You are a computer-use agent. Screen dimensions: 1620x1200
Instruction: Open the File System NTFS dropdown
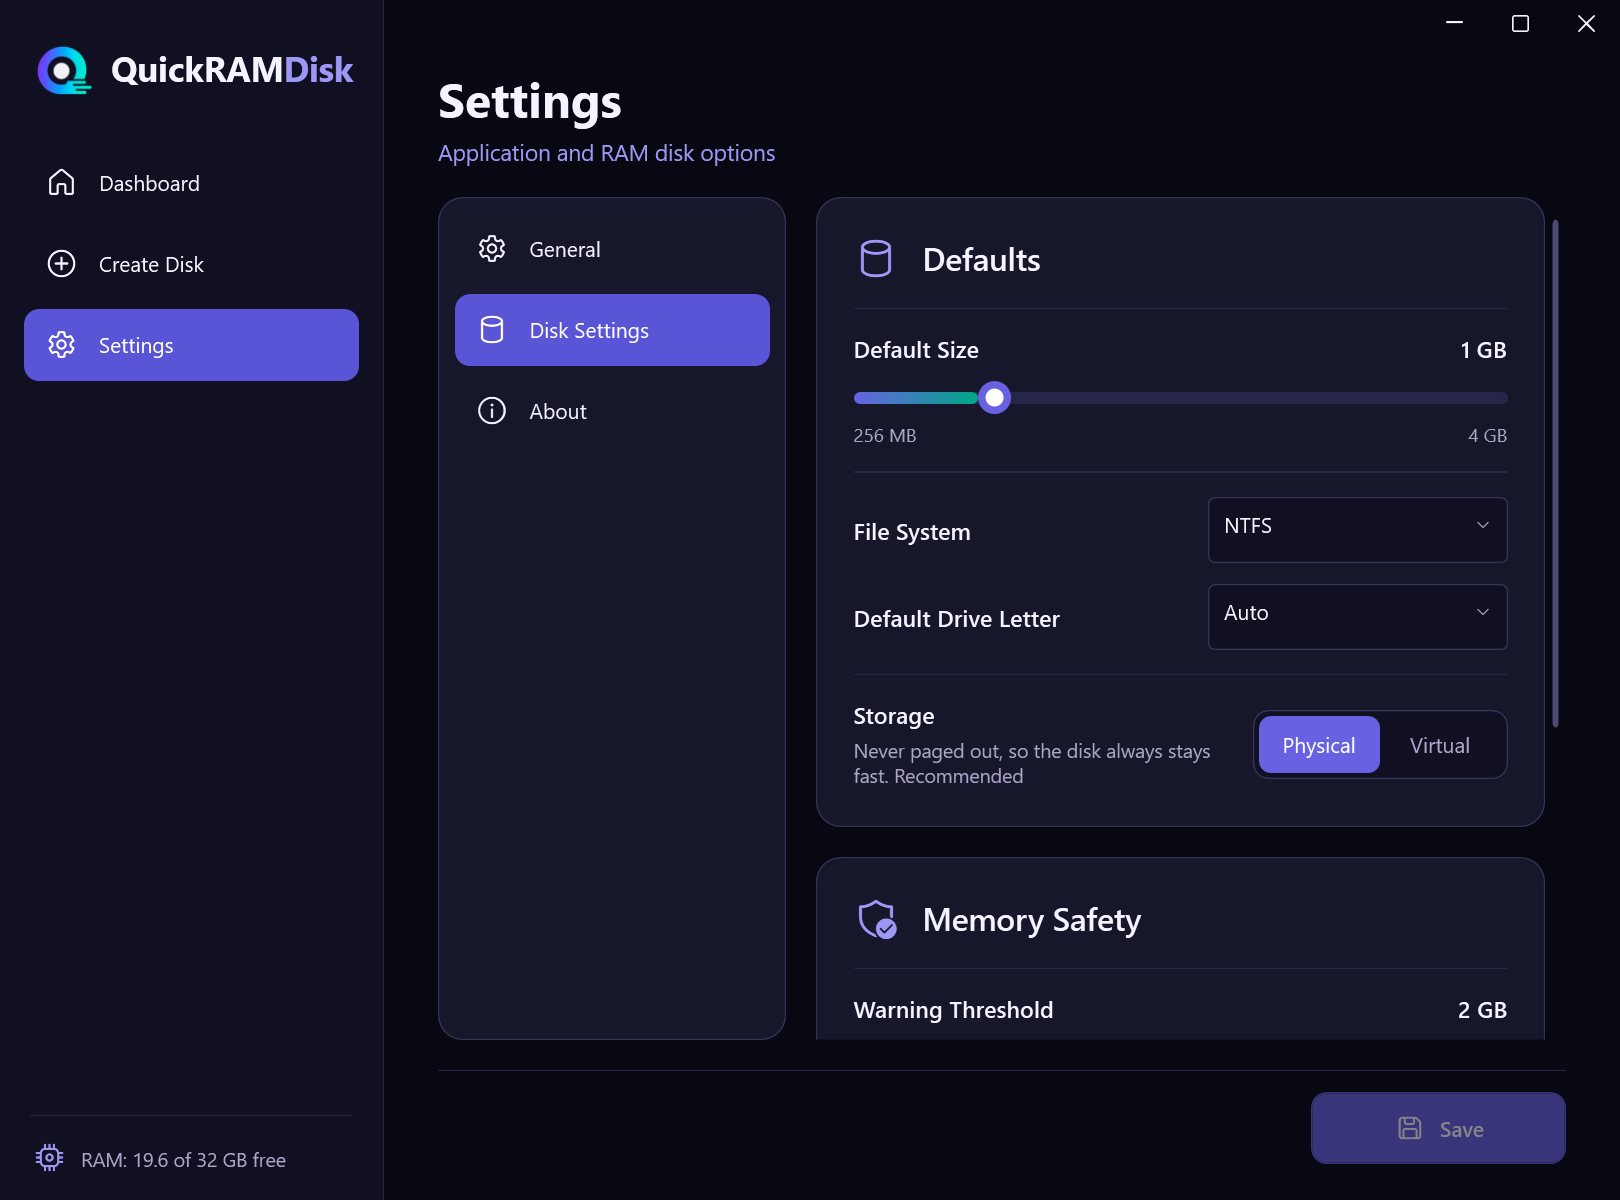(x=1357, y=529)
